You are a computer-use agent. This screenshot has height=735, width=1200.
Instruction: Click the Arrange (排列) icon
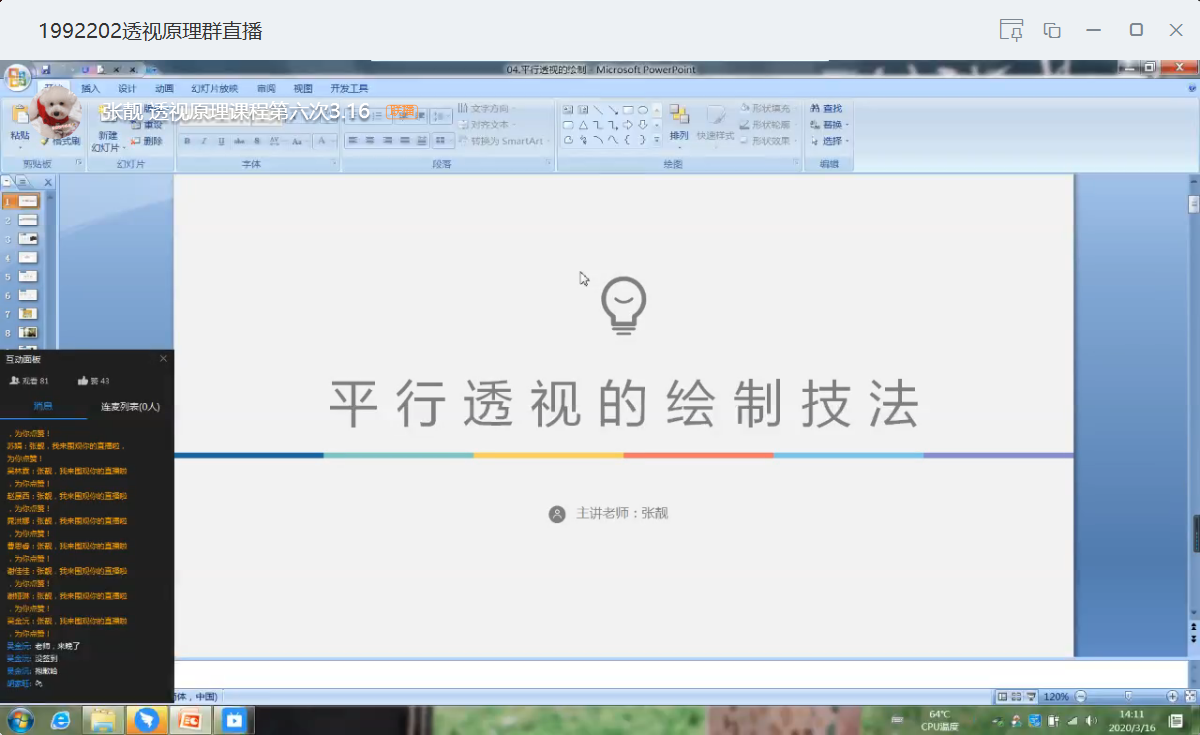click(x=679, y=120)
